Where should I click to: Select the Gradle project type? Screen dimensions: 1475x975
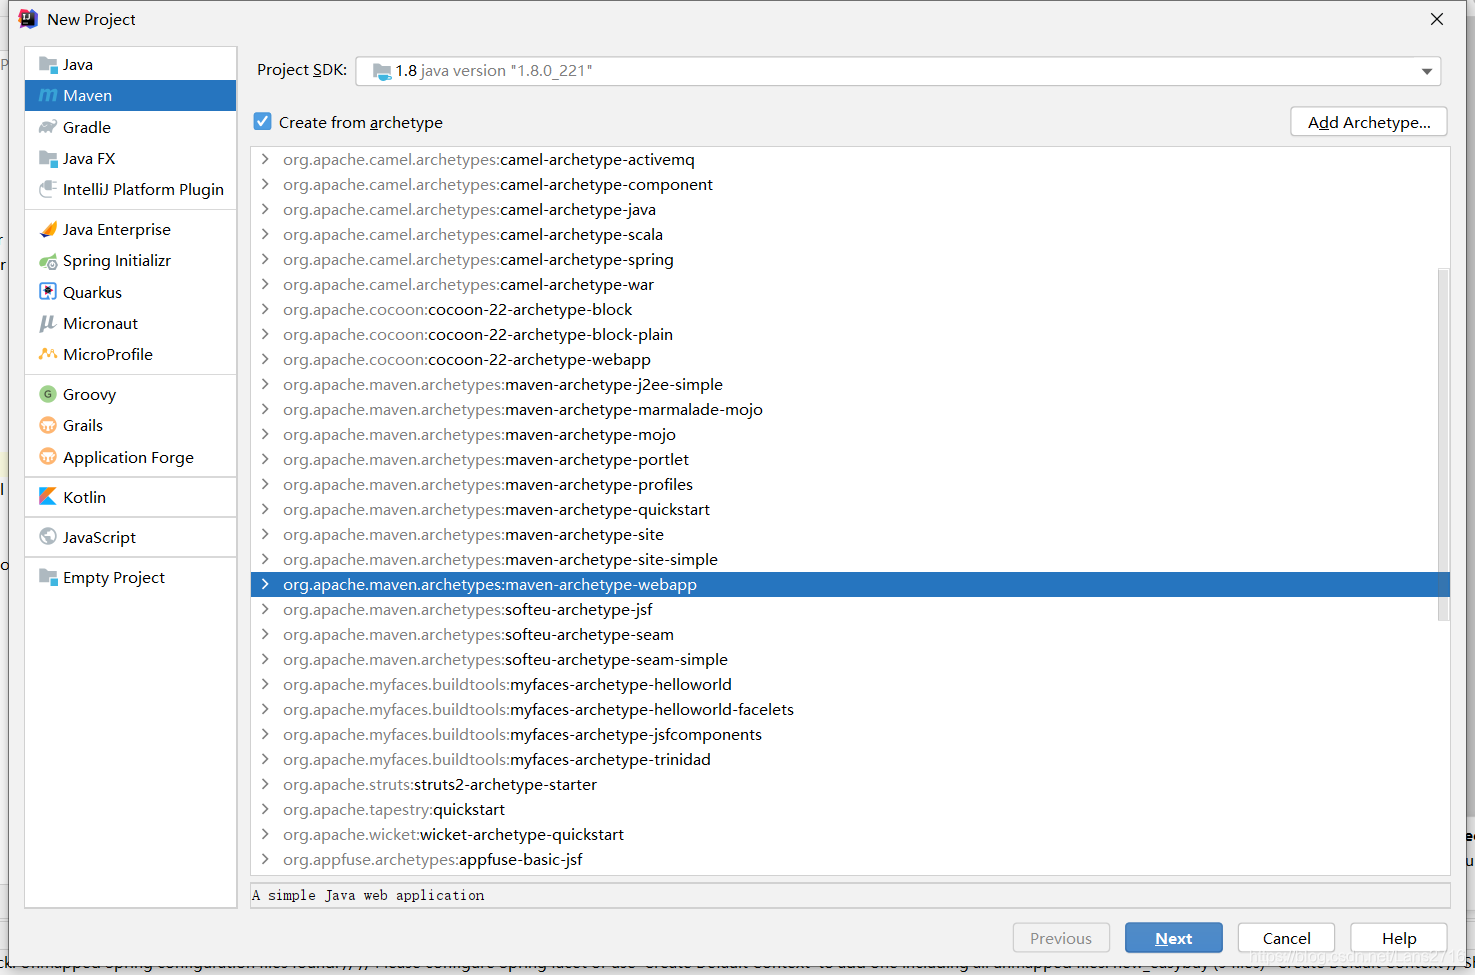[x=85, y=127]
